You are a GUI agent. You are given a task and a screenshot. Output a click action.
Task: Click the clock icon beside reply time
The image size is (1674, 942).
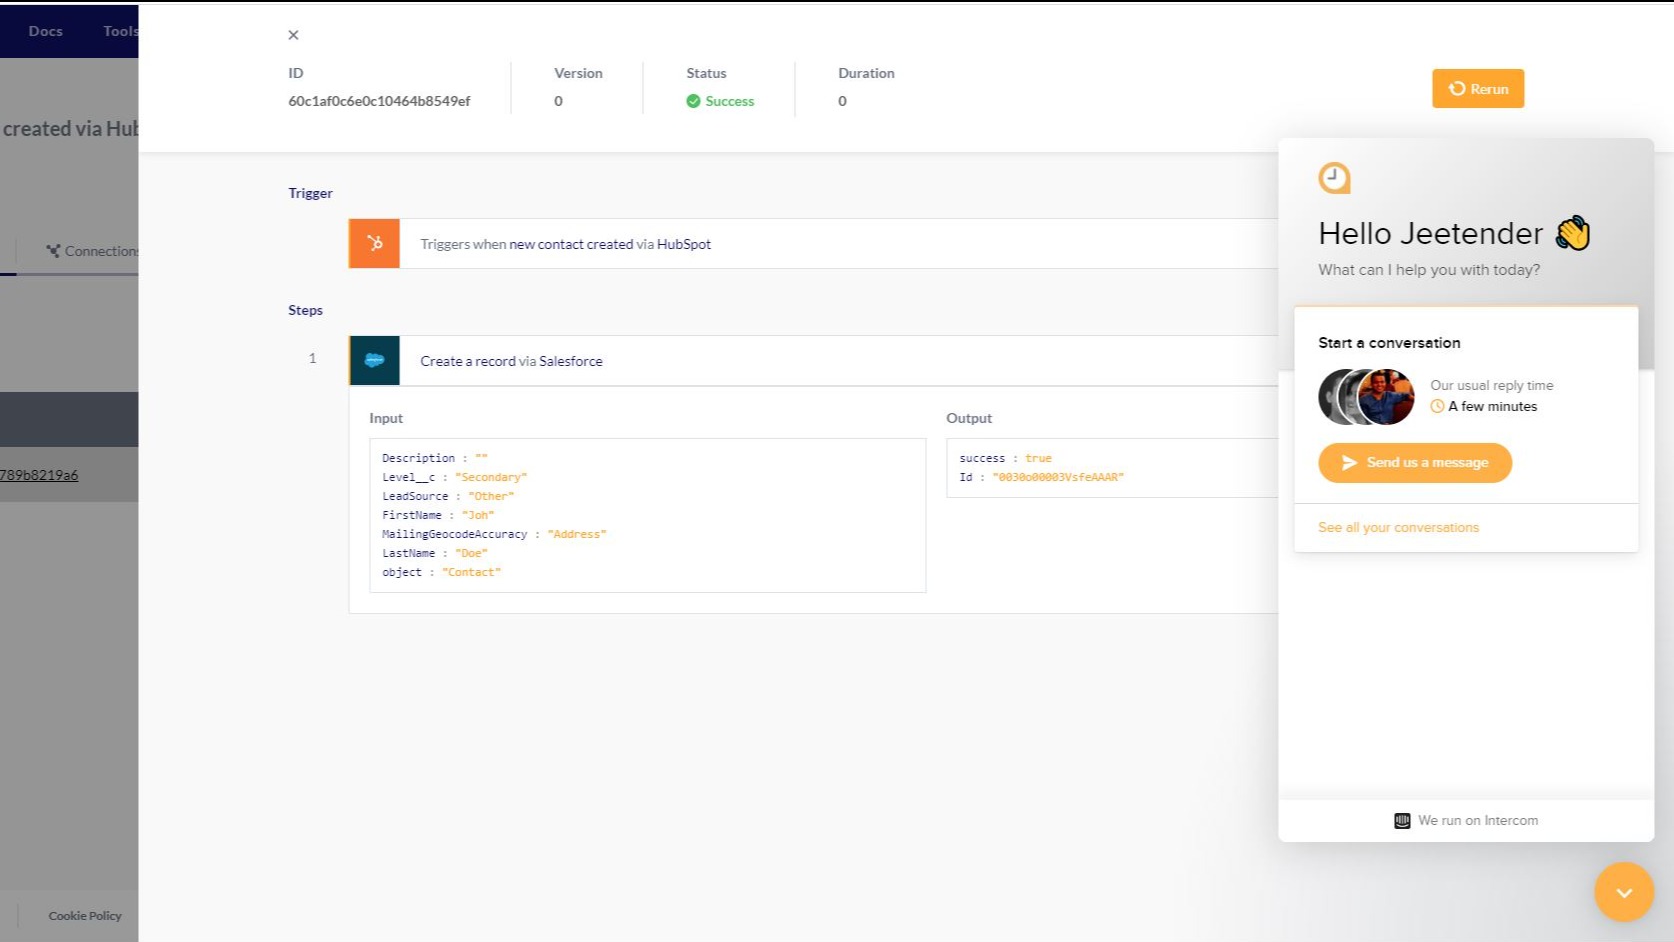(x=1438, y=406)
